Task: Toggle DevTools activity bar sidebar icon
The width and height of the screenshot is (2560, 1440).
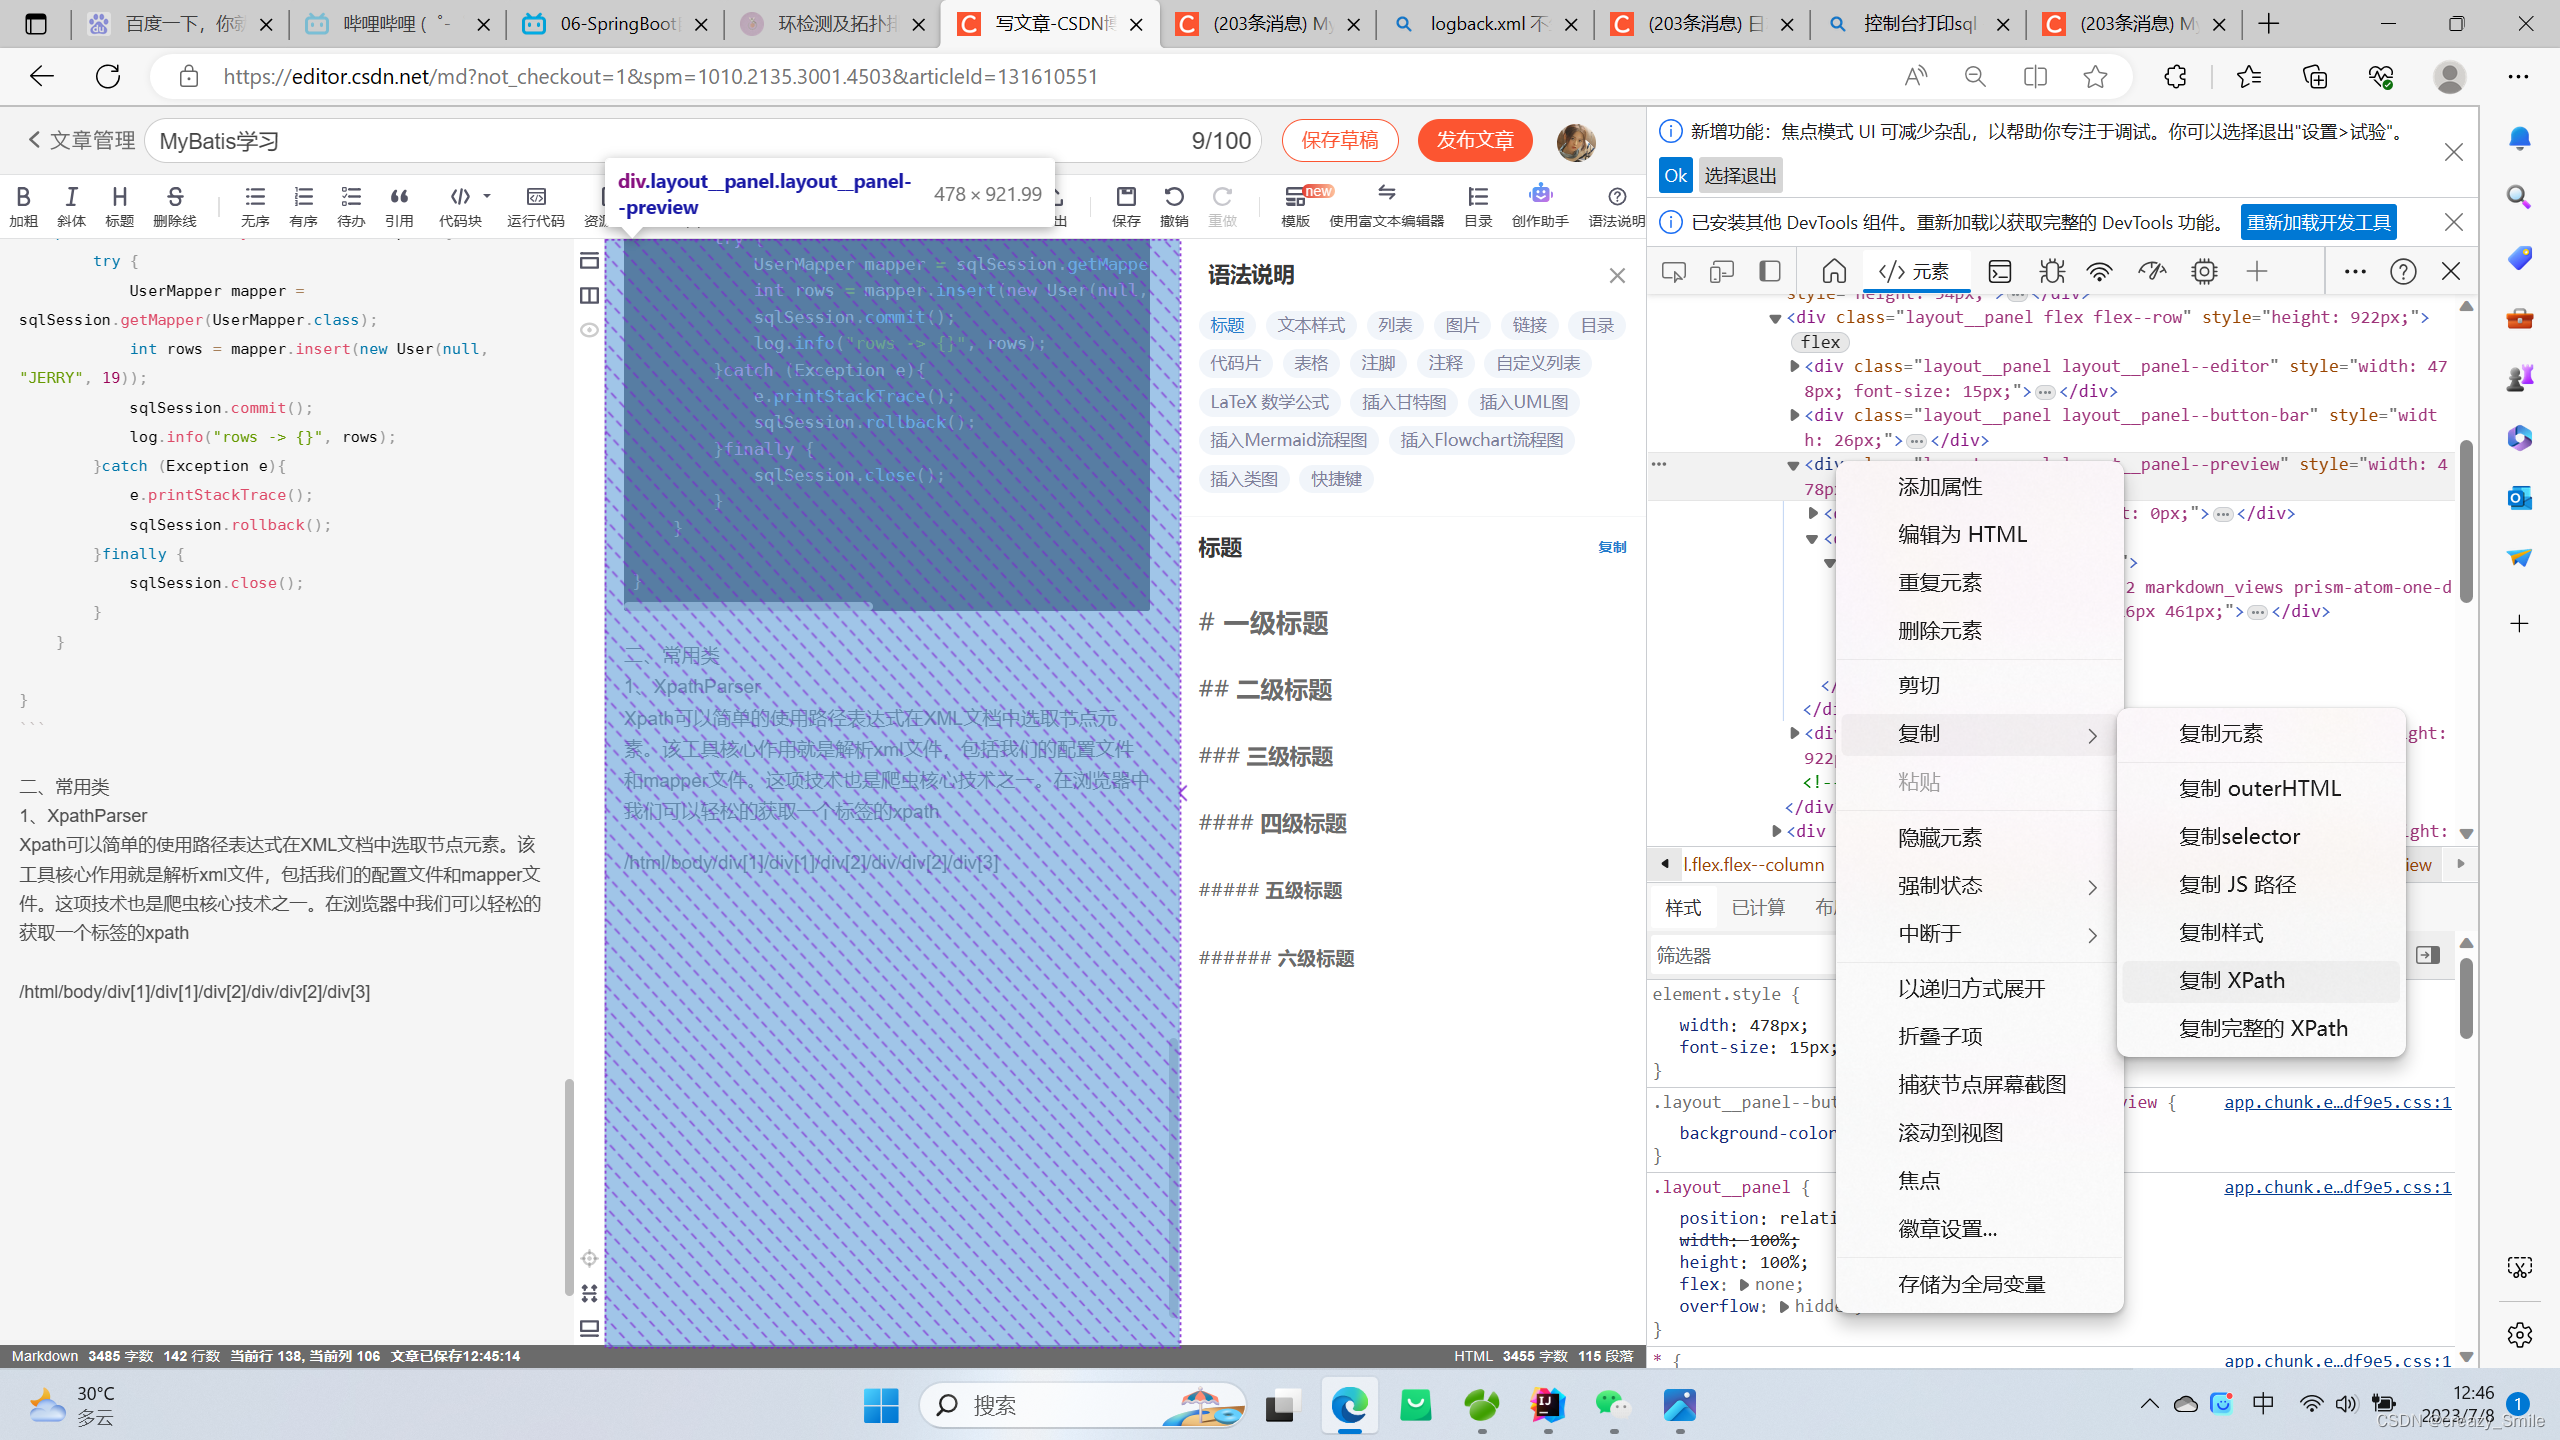Action: click(x=1769, y=271)
